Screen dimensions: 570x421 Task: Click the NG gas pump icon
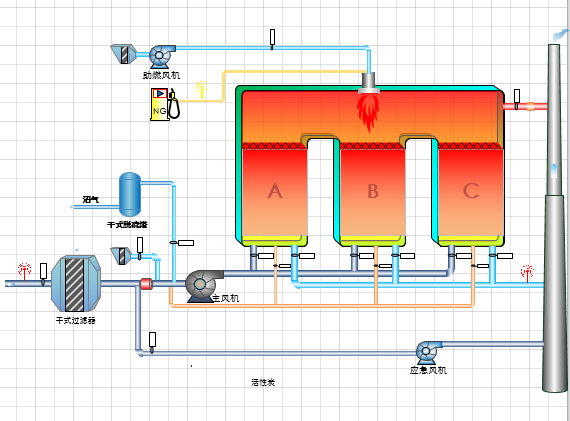coord(165,104)
